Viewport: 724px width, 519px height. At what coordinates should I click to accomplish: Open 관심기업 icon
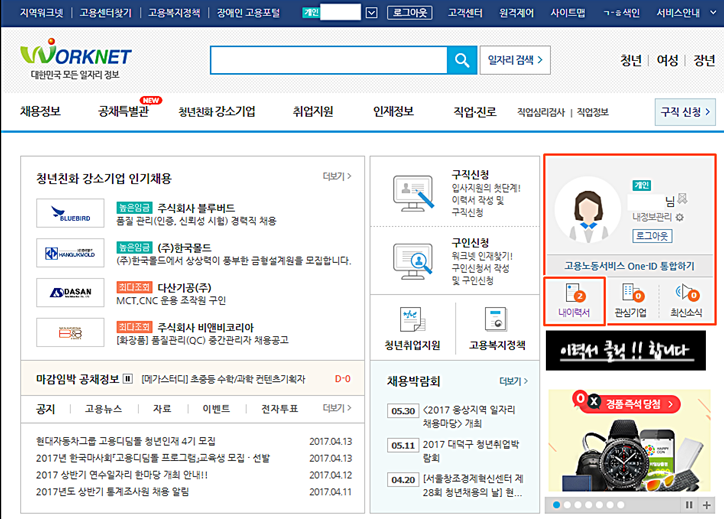(x=632, y=294)
